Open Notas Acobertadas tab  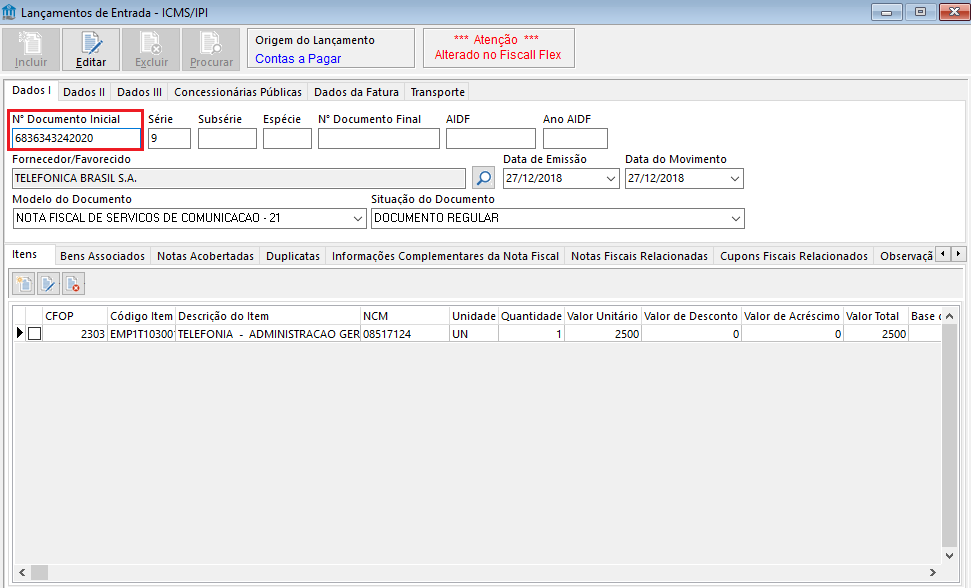click(205, 256)
